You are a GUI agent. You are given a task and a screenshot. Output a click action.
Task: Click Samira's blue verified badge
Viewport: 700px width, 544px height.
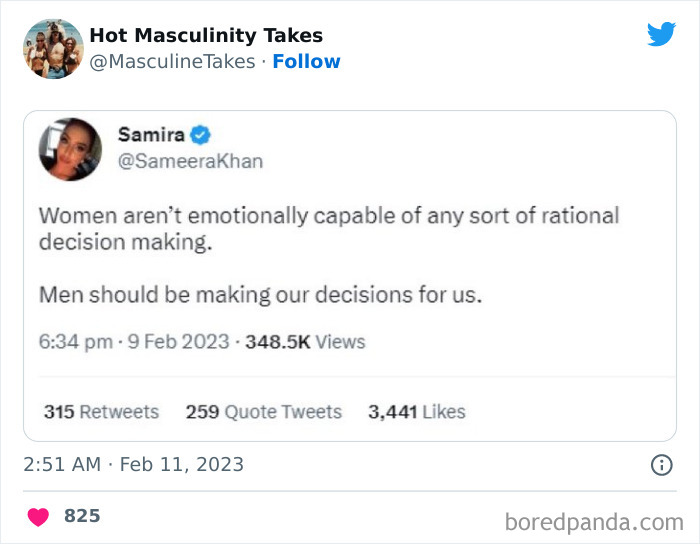coord(200,135)
